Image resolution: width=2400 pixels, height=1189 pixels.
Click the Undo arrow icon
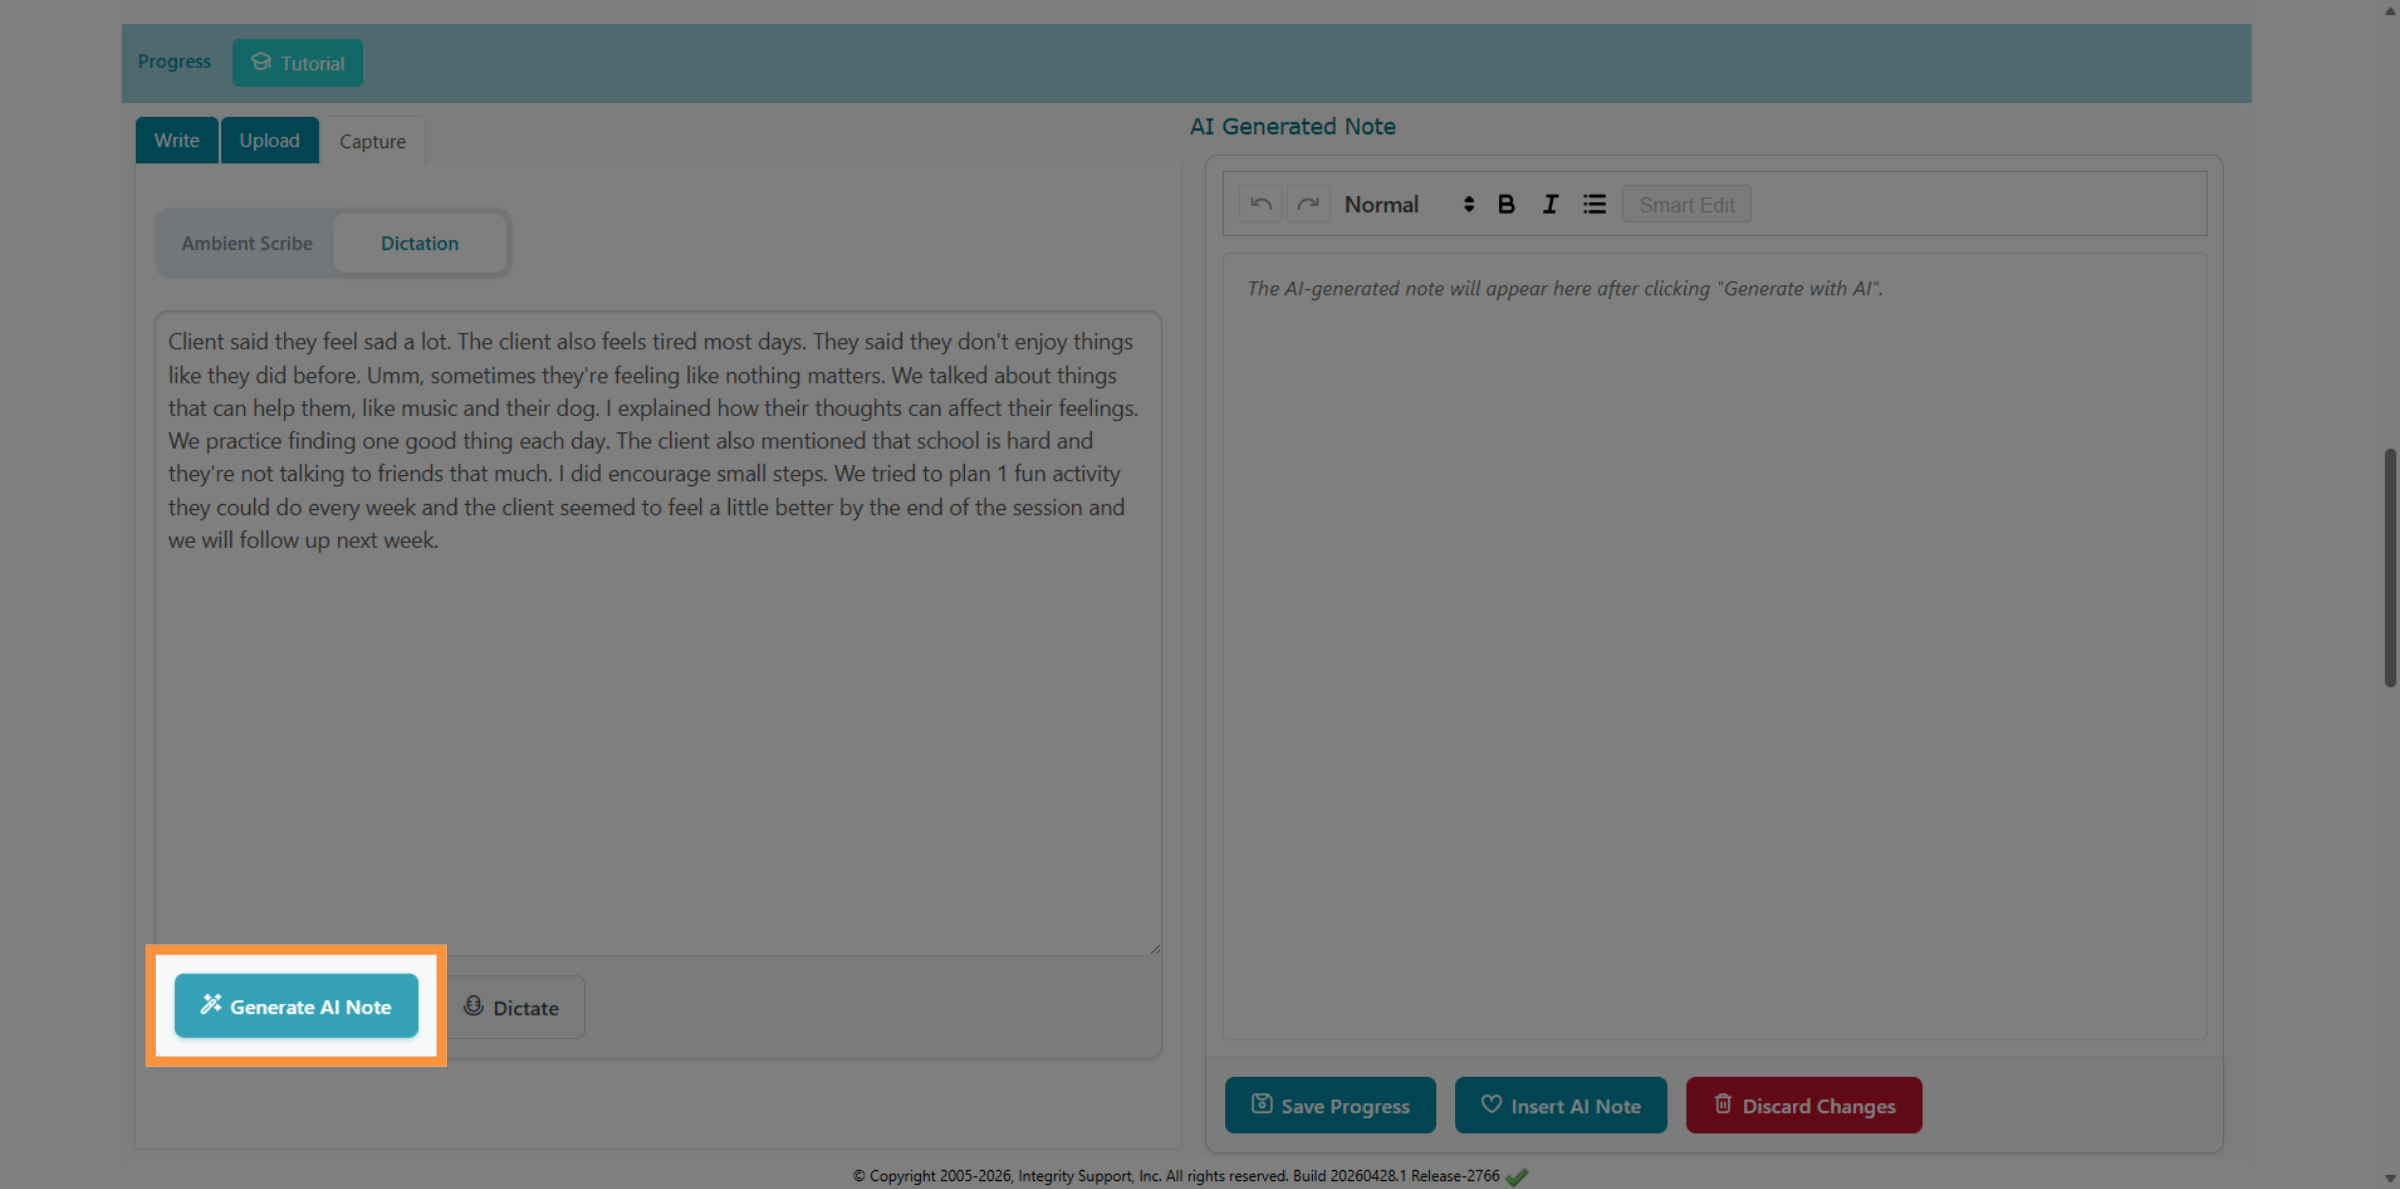pos(1260,204)
